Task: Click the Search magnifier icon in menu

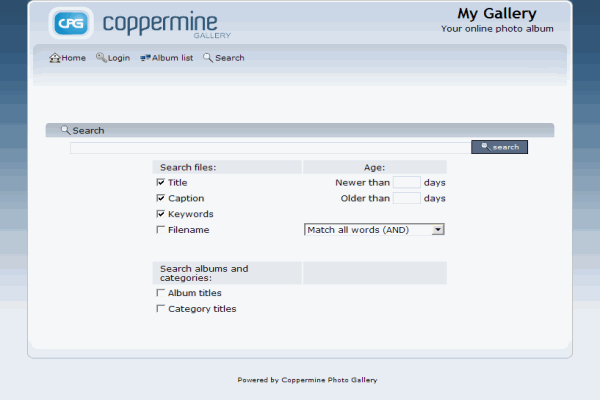Action: [208, 58]
